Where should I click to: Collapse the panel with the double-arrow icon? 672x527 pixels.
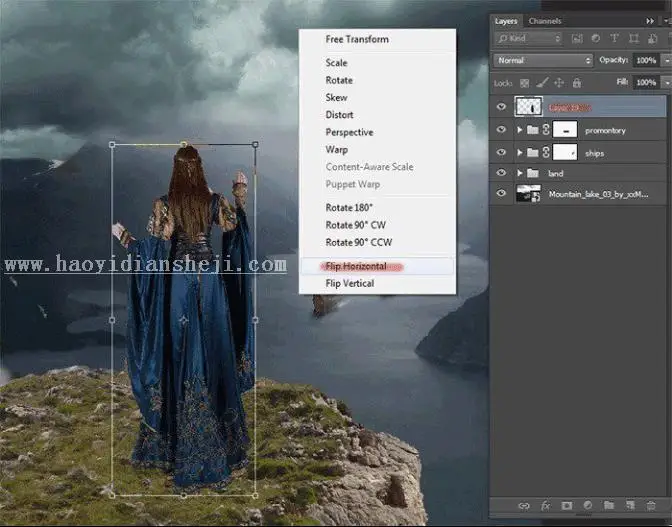650,21
